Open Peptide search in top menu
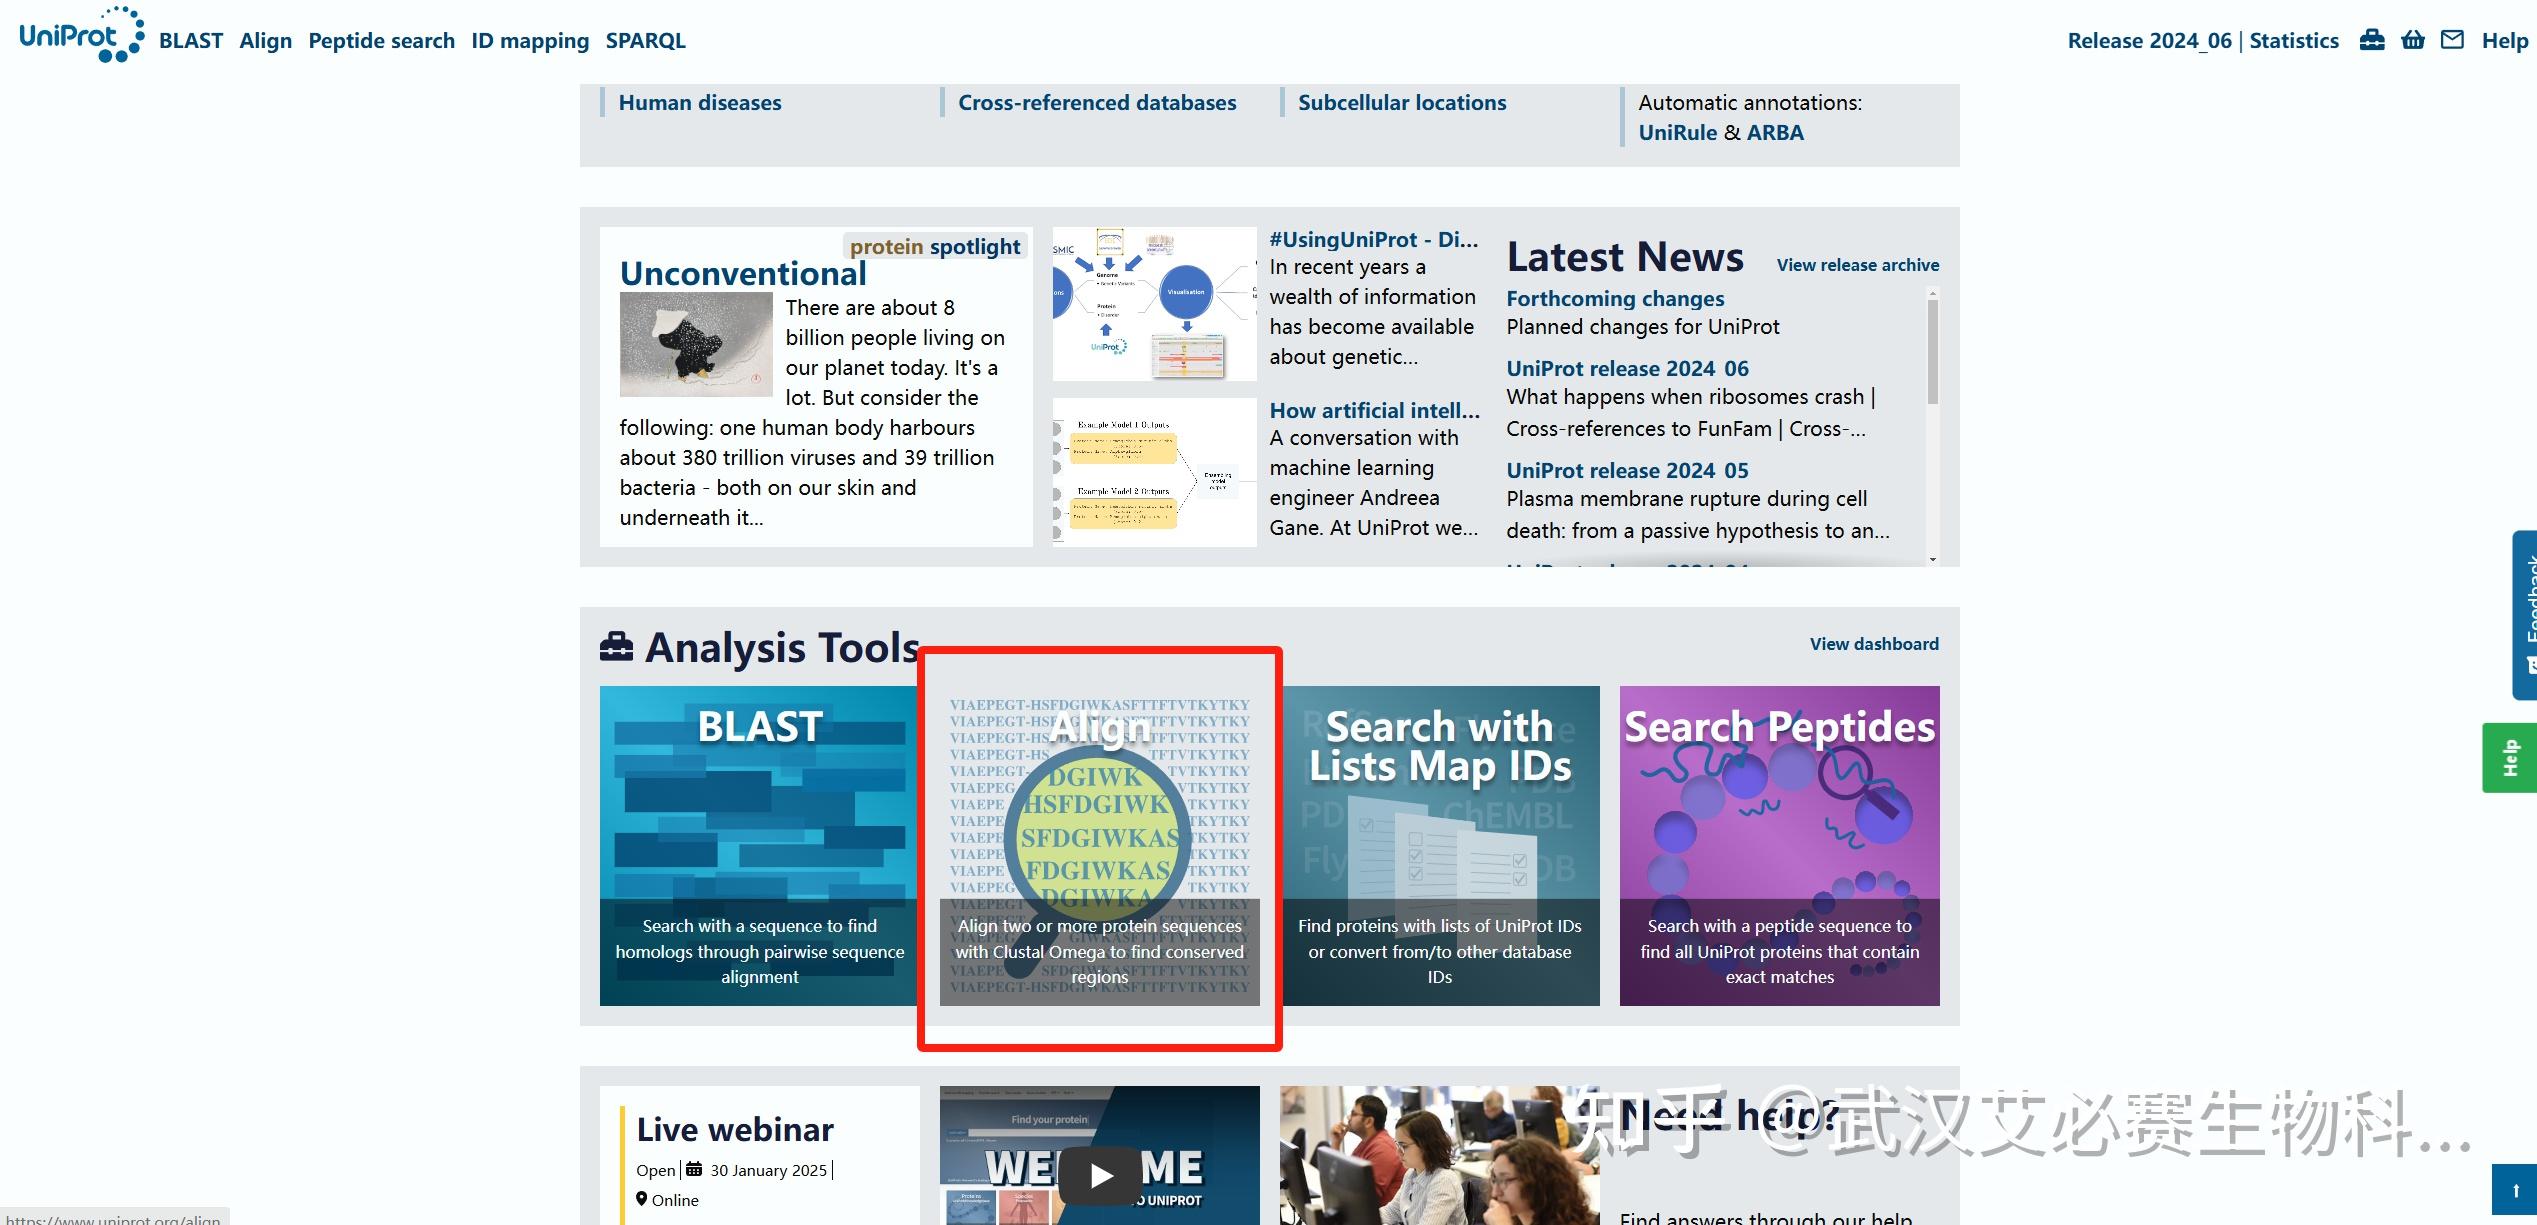This screenshot has width=2537, height=1225. click(x=381, y=41)
